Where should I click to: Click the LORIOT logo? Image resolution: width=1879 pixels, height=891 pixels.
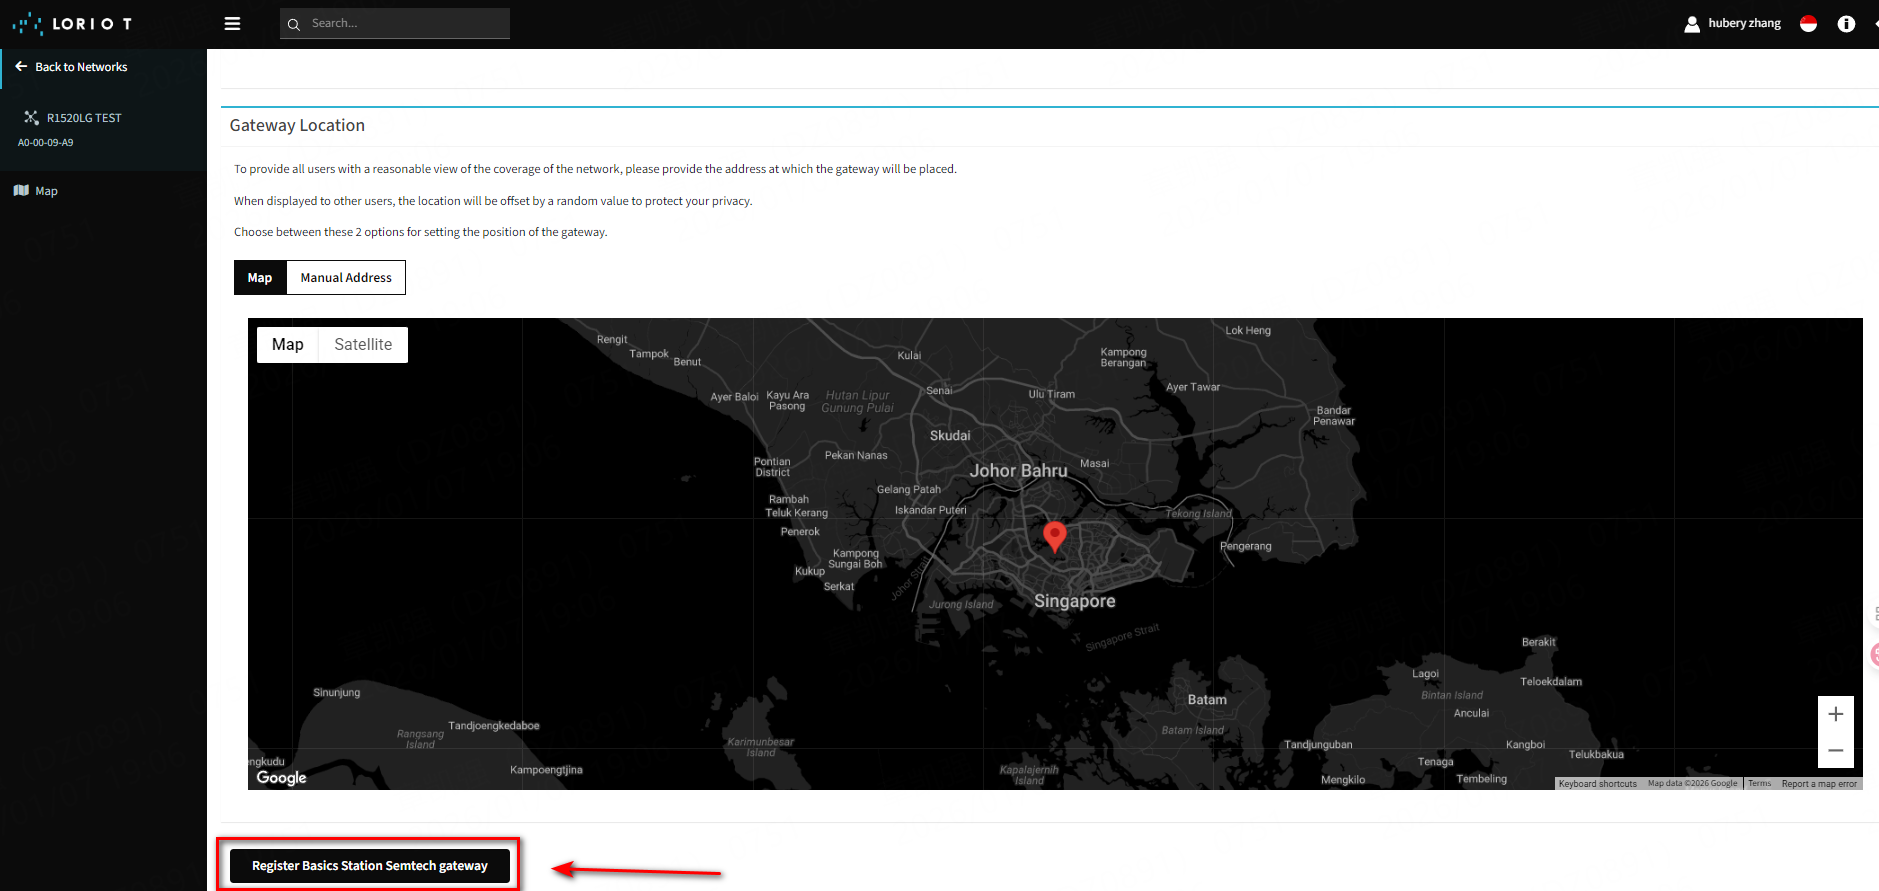tap(72, 24)
